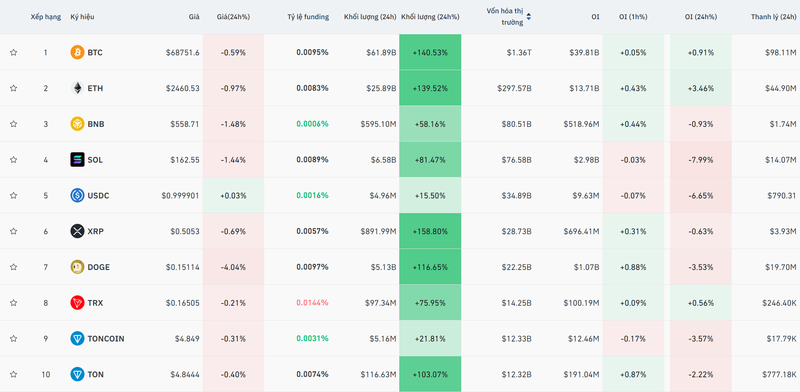Click the Bitcoin BTC coin icon
The image size is (800, 392).
[77, 53]
